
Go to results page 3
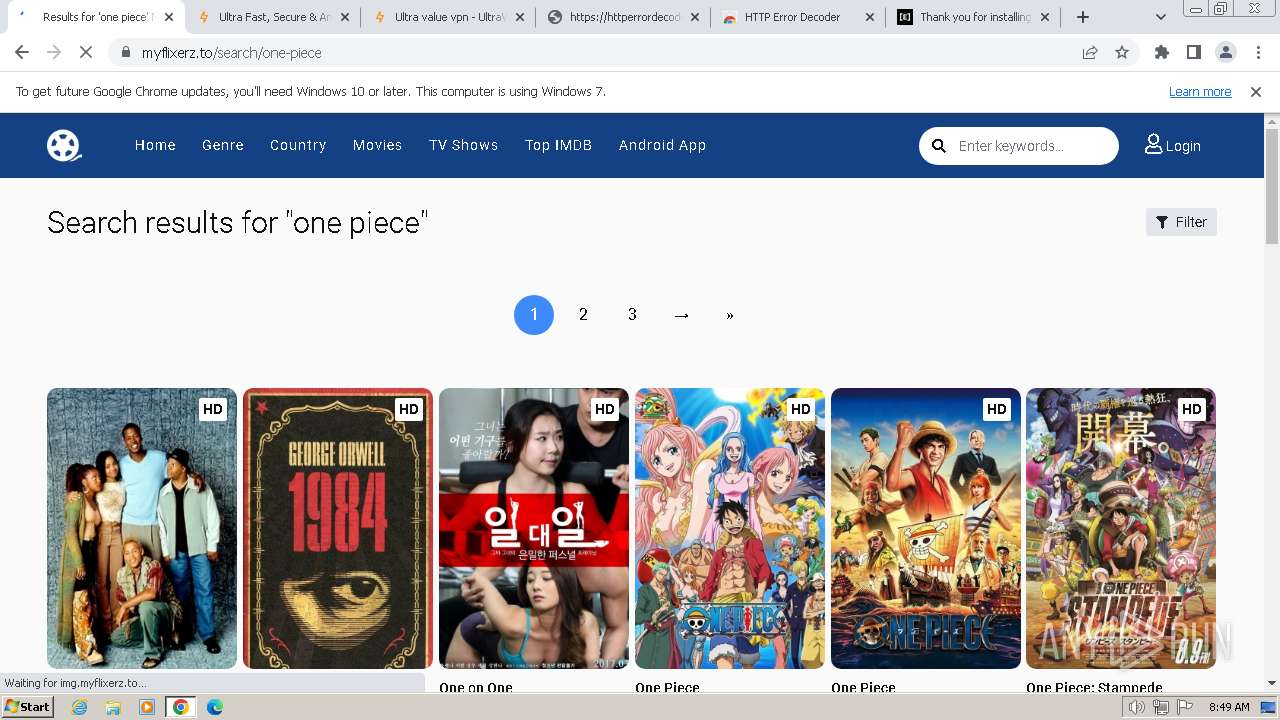632,315
